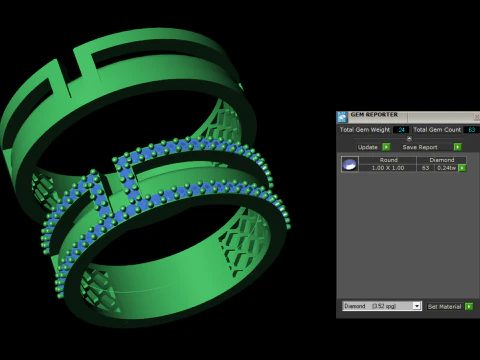Click the '63' count cell in gem row
Screen dimensions: 480x360
click(x=425, y=168)
